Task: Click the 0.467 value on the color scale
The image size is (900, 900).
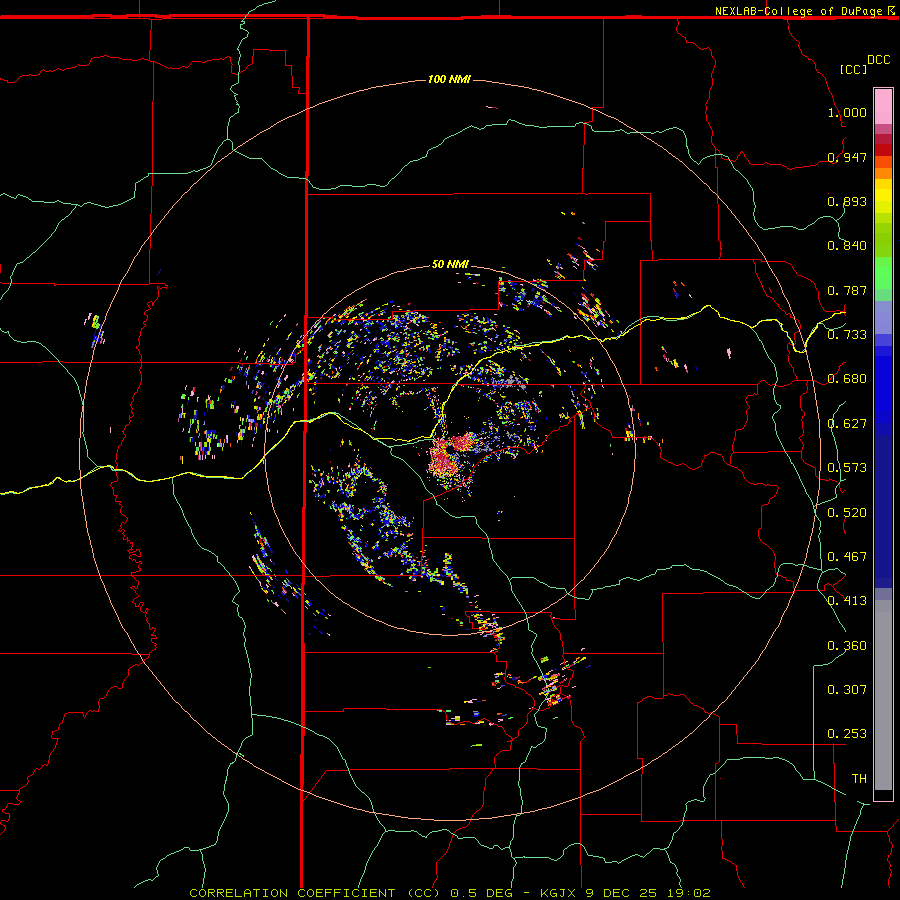Action: 847,557
